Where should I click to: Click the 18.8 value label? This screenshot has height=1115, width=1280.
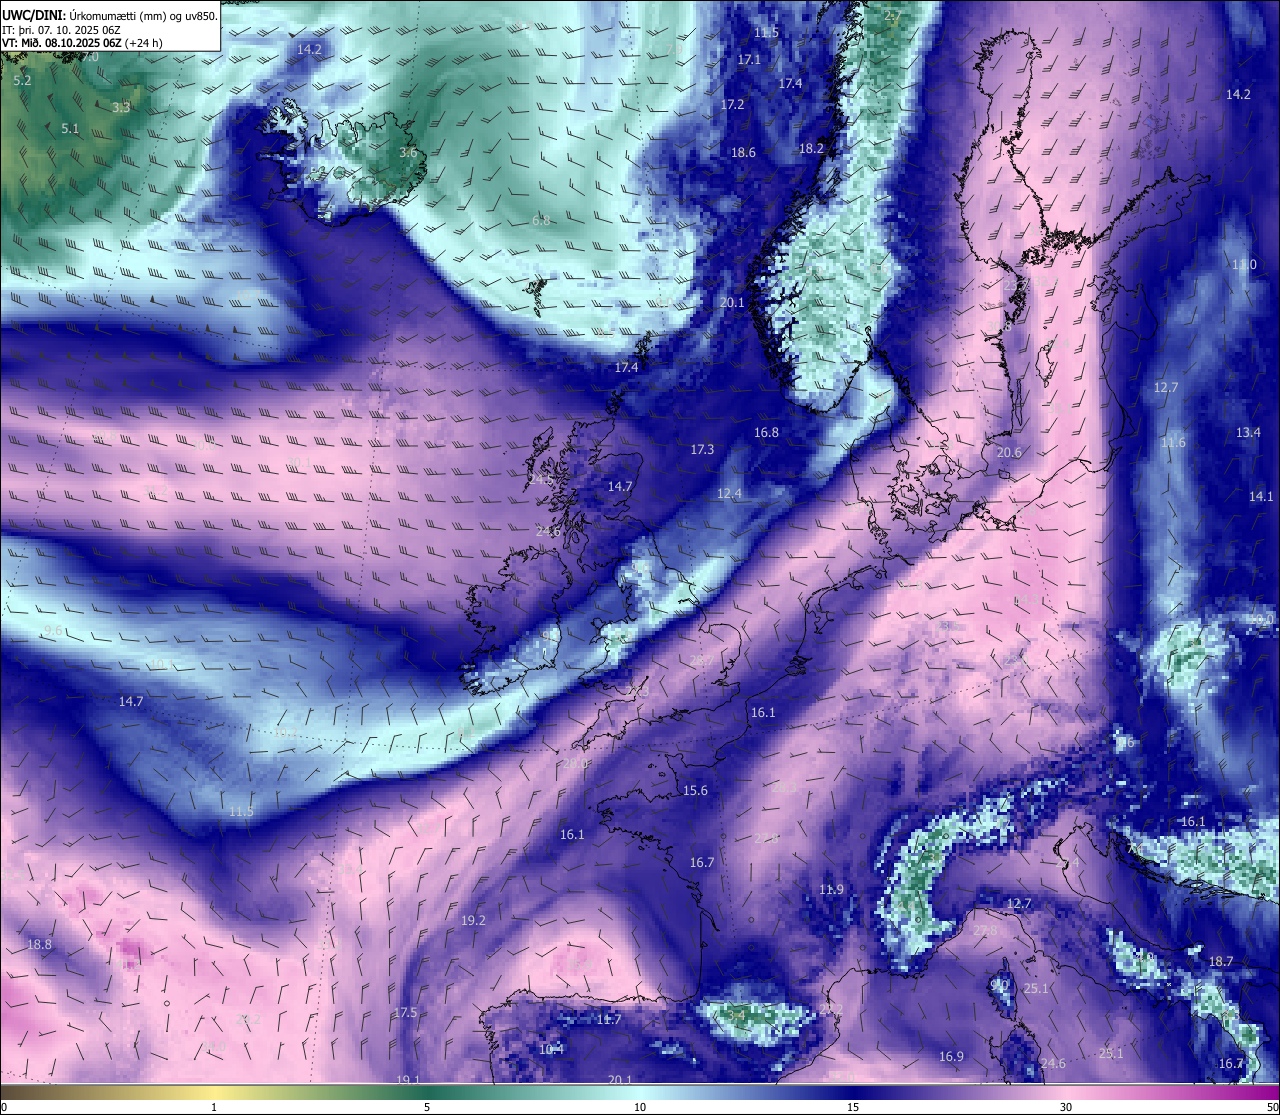point(39,945)
